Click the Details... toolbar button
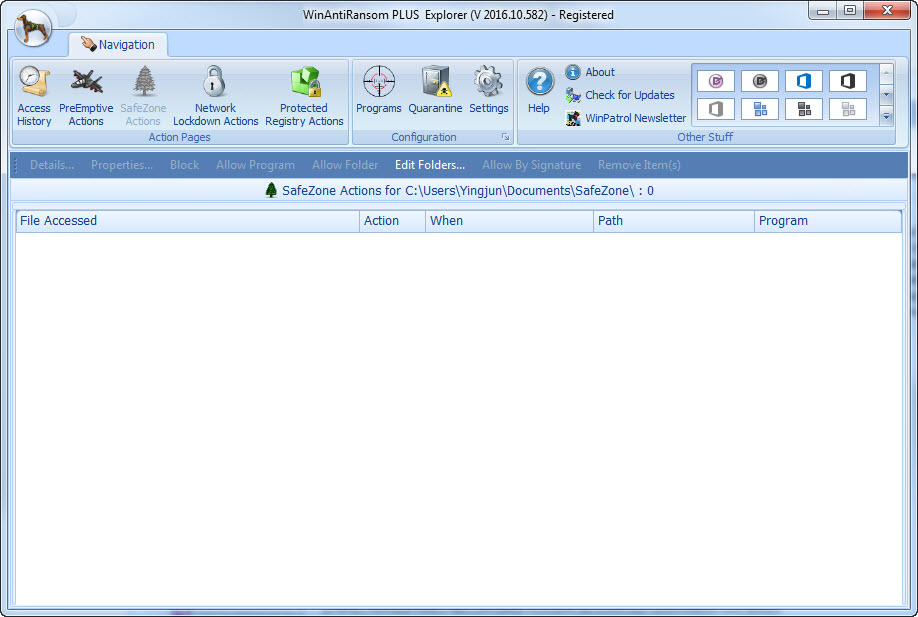 [x=52, y=165]
